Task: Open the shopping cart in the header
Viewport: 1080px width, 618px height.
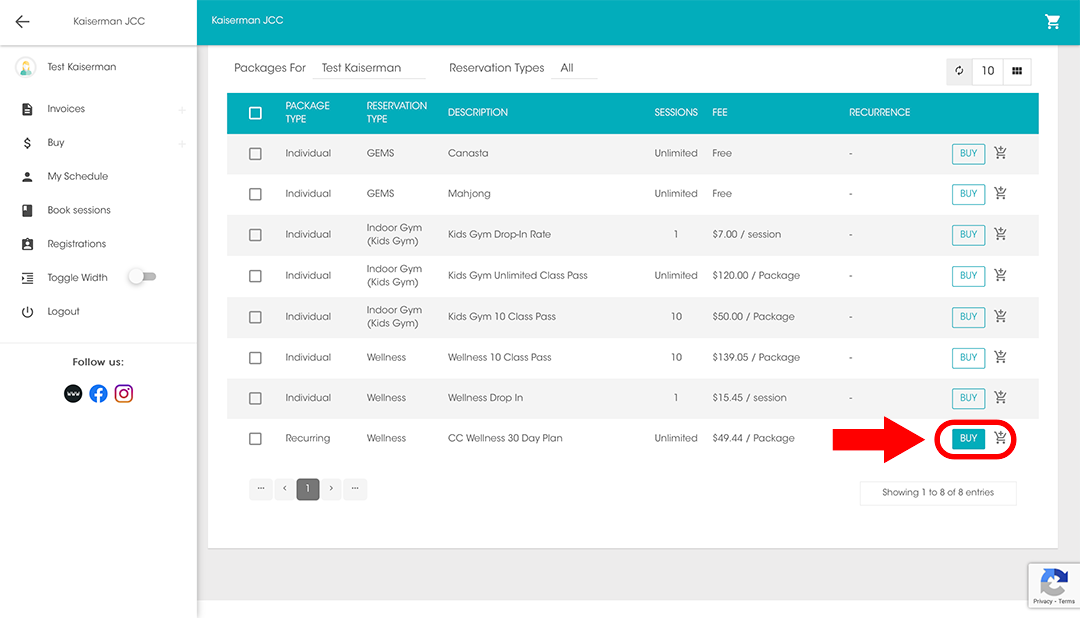Action: click(x=1052, y=21)
